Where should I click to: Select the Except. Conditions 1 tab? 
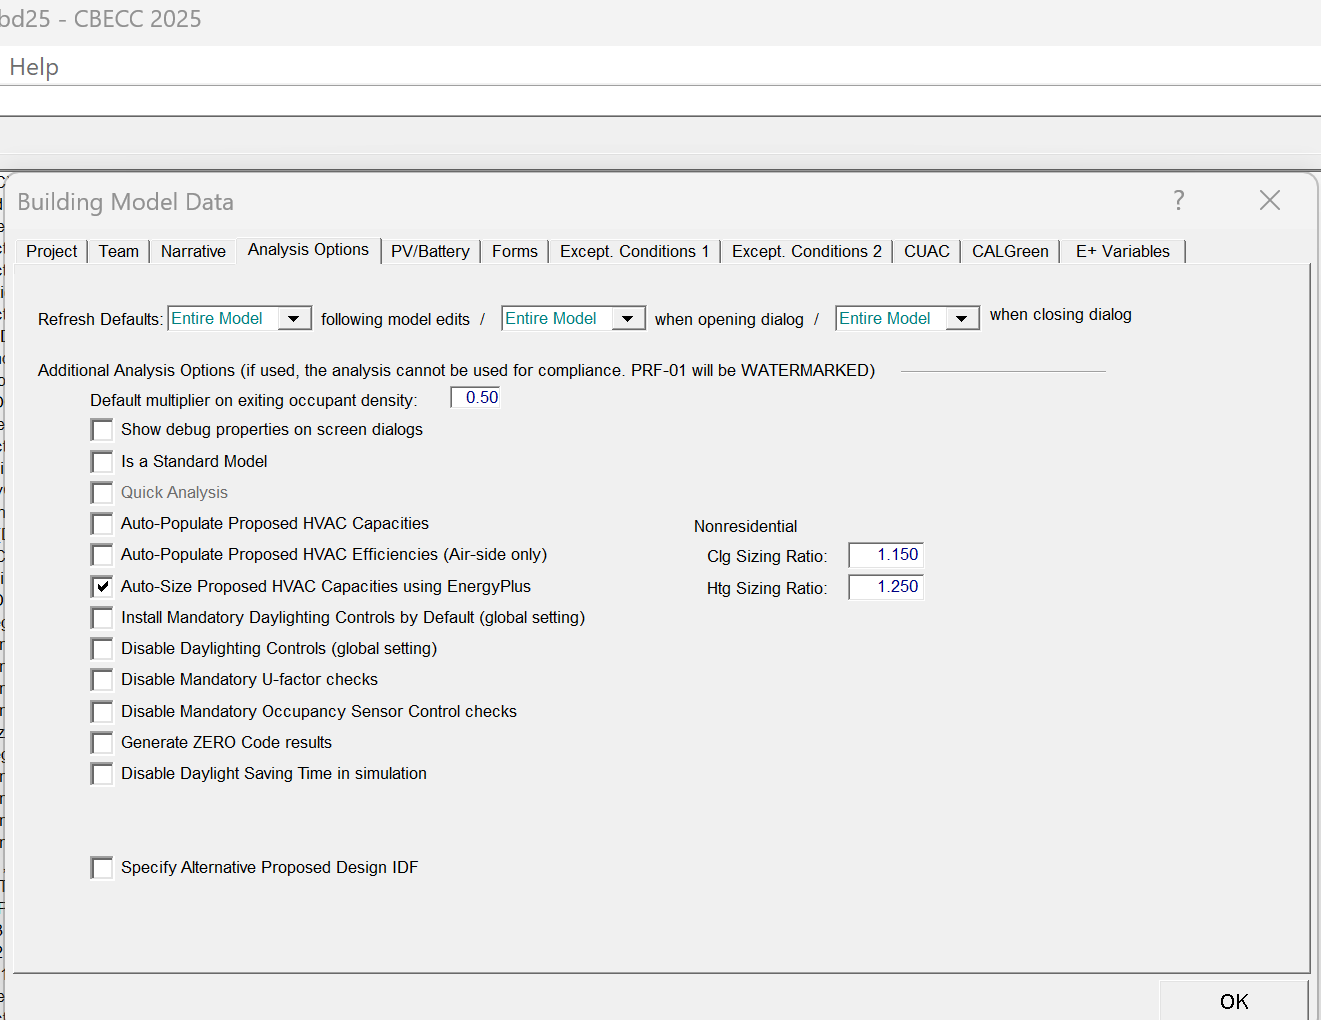[634, 252]
